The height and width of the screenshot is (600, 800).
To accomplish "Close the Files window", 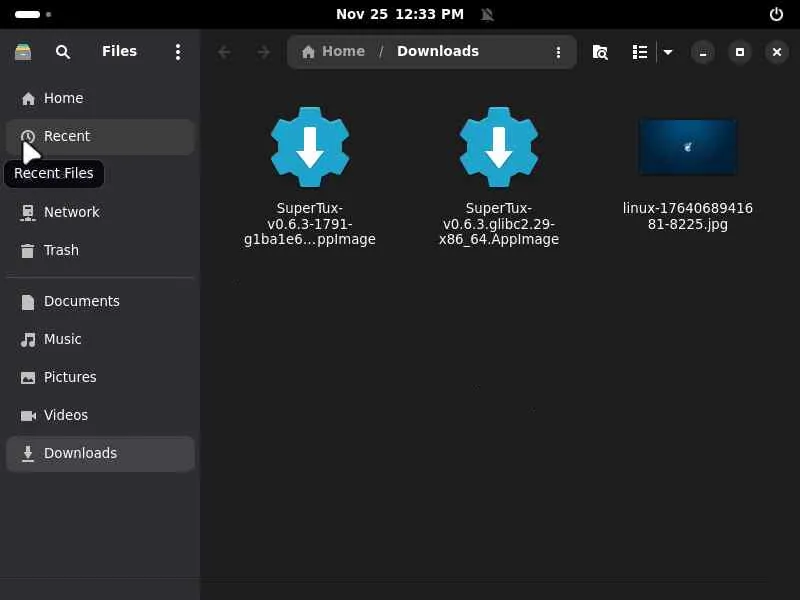I will pos(777,52).
